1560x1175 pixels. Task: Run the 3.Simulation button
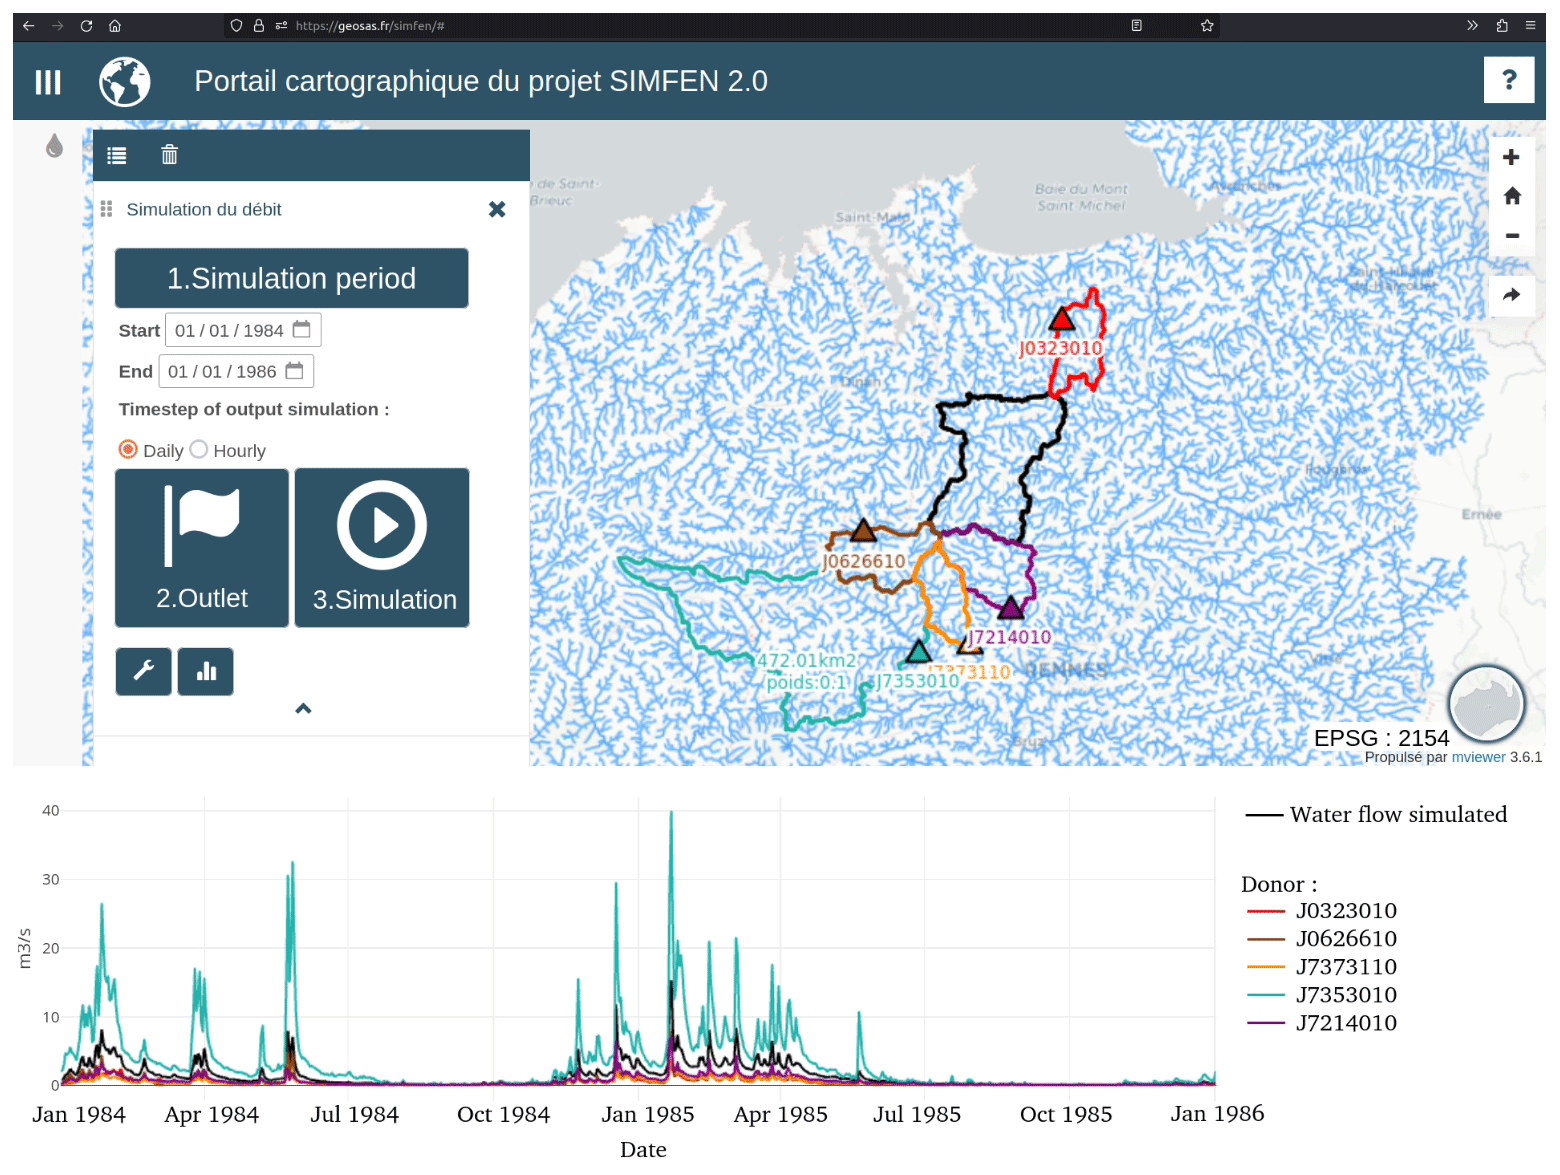[382, 548]
